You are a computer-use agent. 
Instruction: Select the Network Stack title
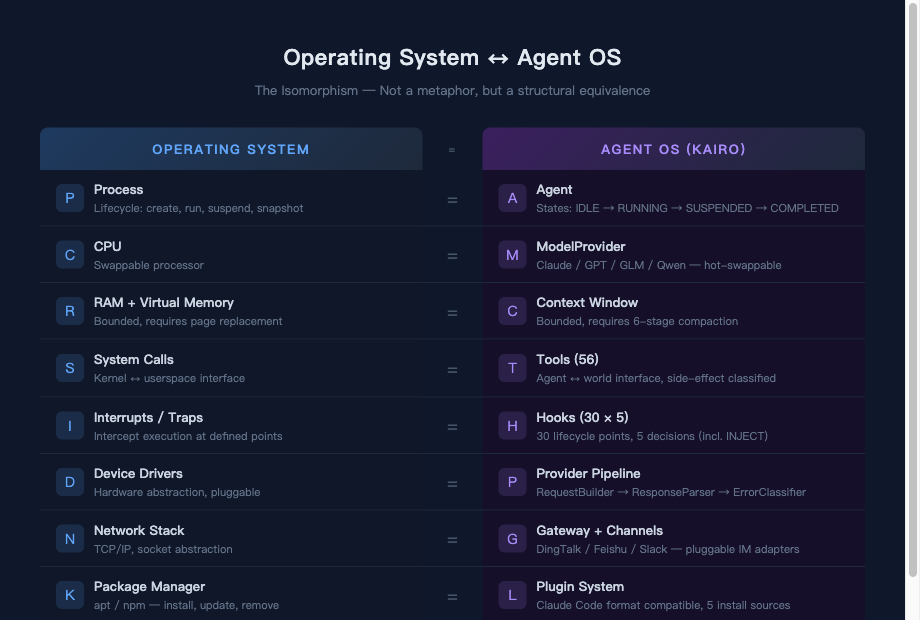(139, 530)
